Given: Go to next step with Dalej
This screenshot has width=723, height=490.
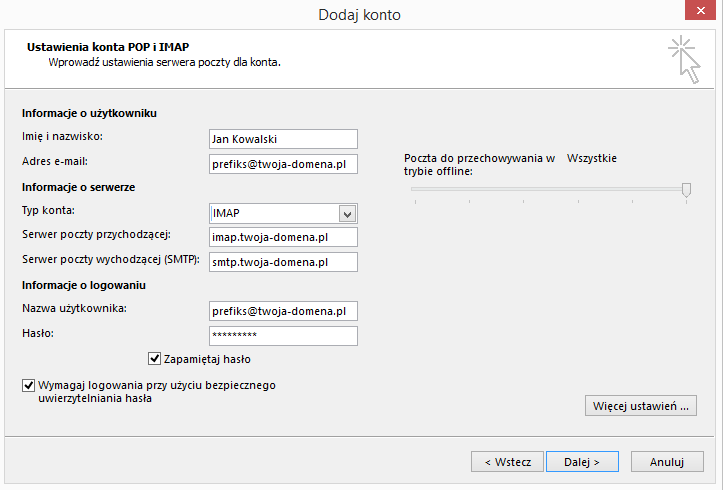Looking at the screenshot, I should (582, 461).
